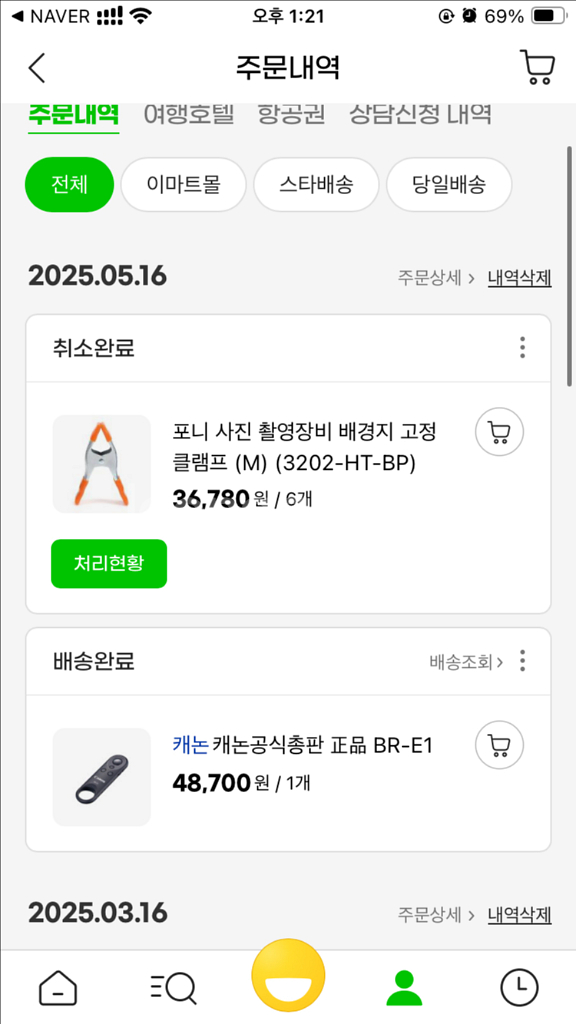This screenshot has width=576, height=1024.
Task: Select the search icon in bottom bar
Action: [172, 986]
